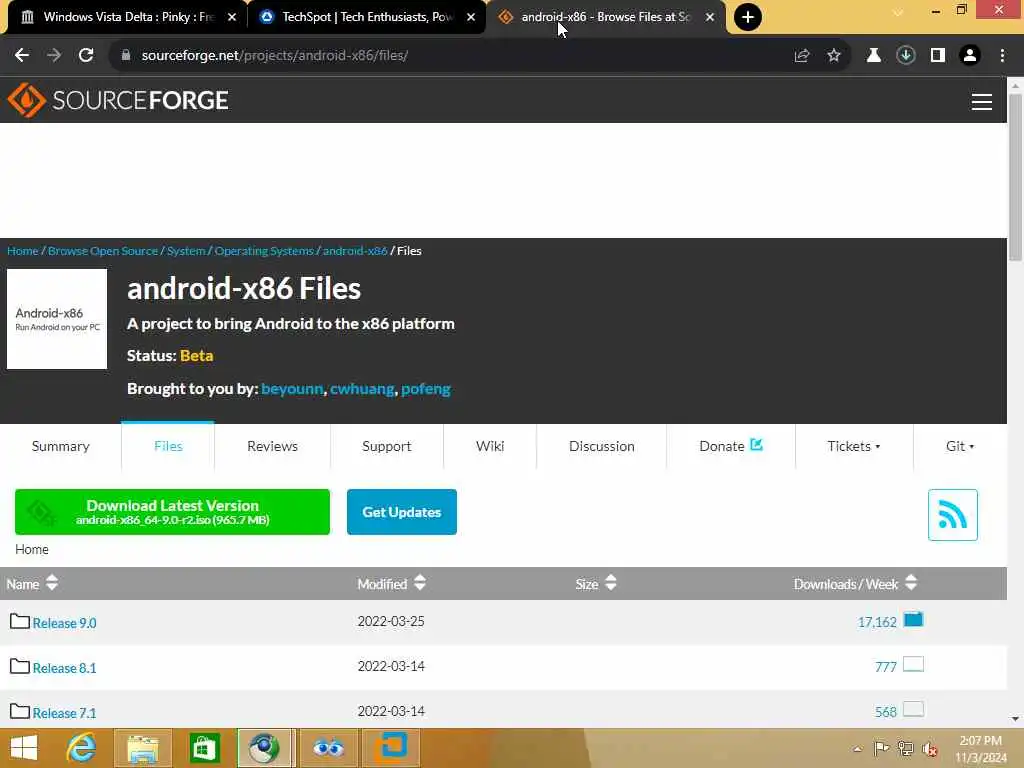Open File Explorer from taskbar
This screenshot has height=768, width=1024.
pos(143,748)
